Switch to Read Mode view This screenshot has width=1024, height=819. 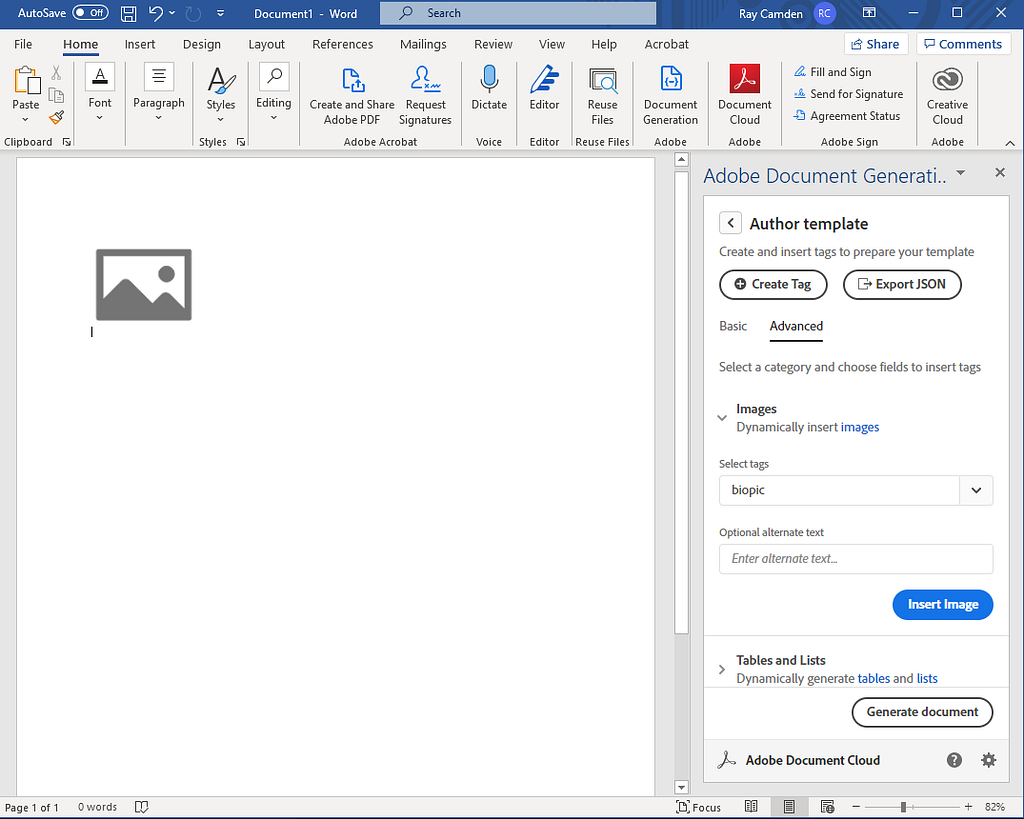tap(751, 807)
